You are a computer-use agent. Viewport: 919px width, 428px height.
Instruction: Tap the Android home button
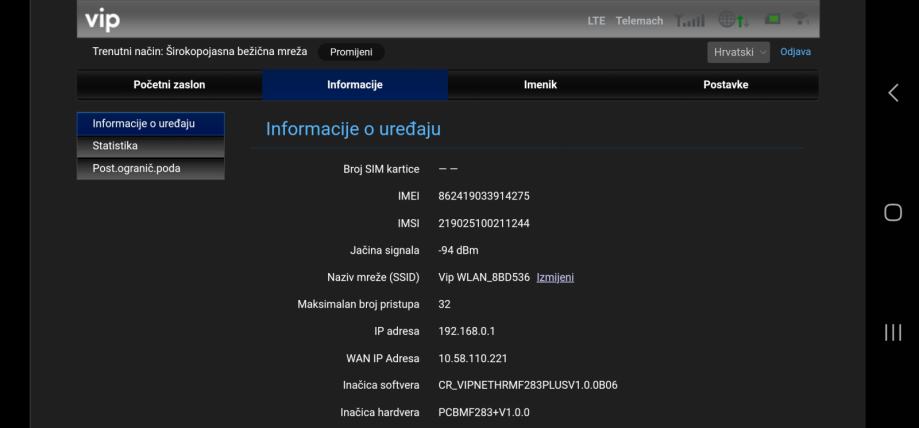point(893,212)
